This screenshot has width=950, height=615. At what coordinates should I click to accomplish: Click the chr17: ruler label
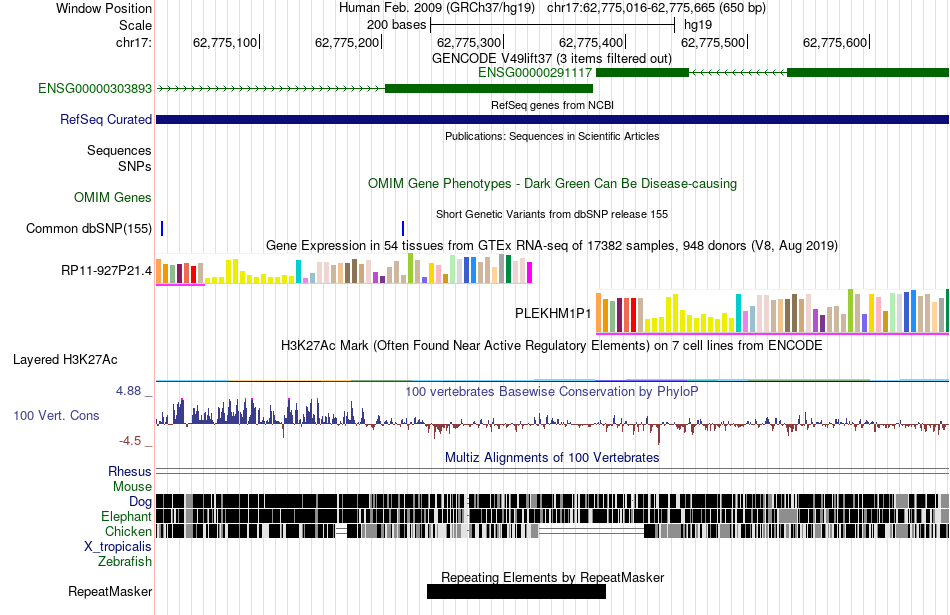(134, 42)
